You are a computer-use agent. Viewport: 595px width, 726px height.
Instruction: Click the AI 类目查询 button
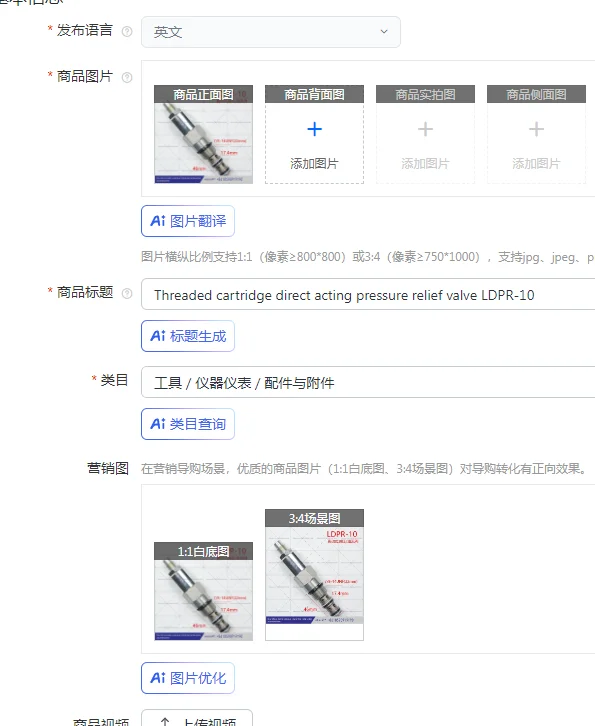point(188,424)
